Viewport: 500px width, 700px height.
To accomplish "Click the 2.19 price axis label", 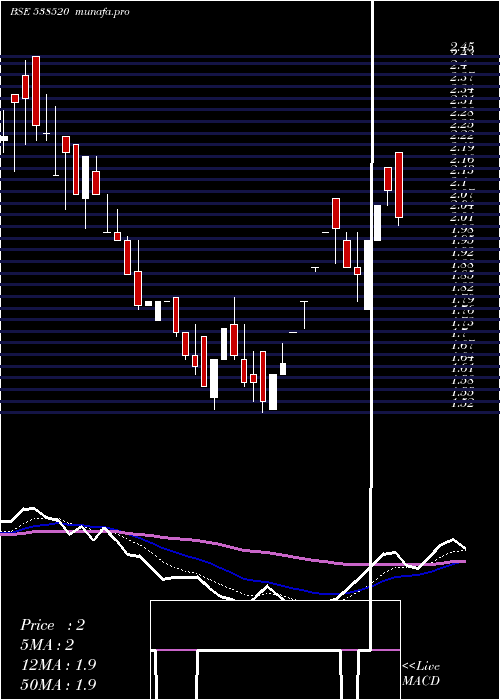I will click(462, 147).
